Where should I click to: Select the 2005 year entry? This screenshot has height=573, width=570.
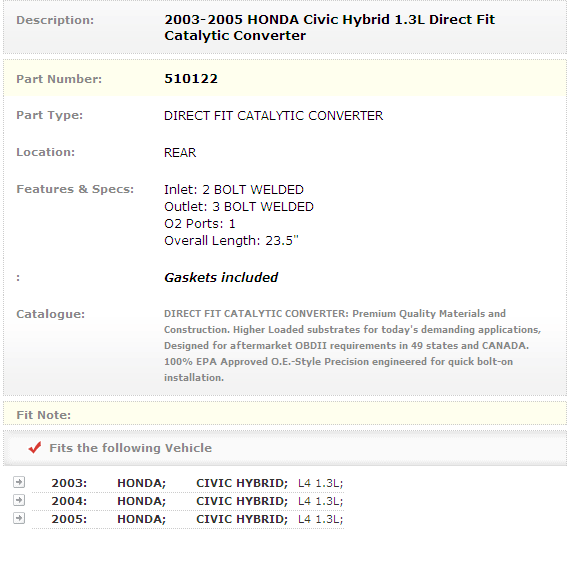point(69,519)
